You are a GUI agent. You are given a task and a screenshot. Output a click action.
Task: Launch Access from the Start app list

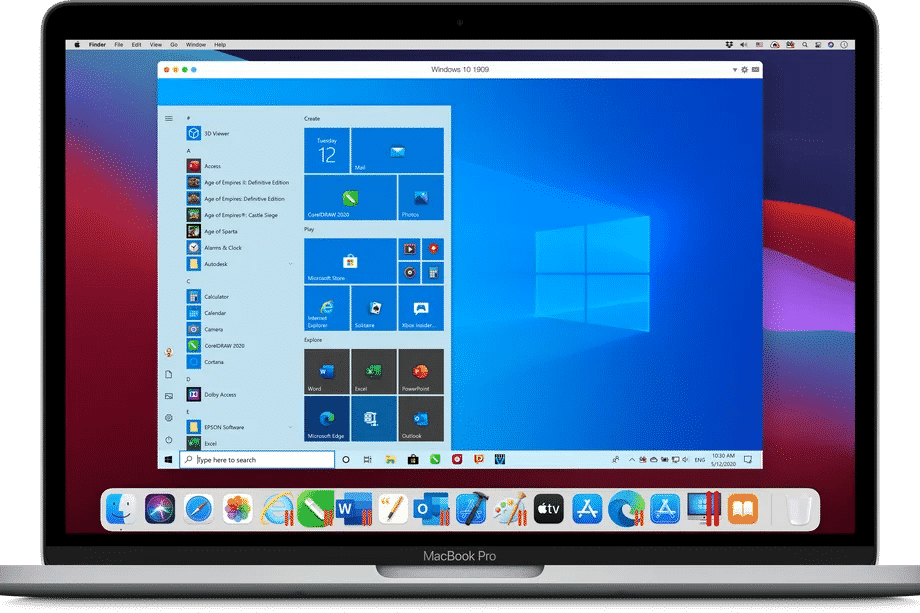pyautogui.click(x=204, y=166)
